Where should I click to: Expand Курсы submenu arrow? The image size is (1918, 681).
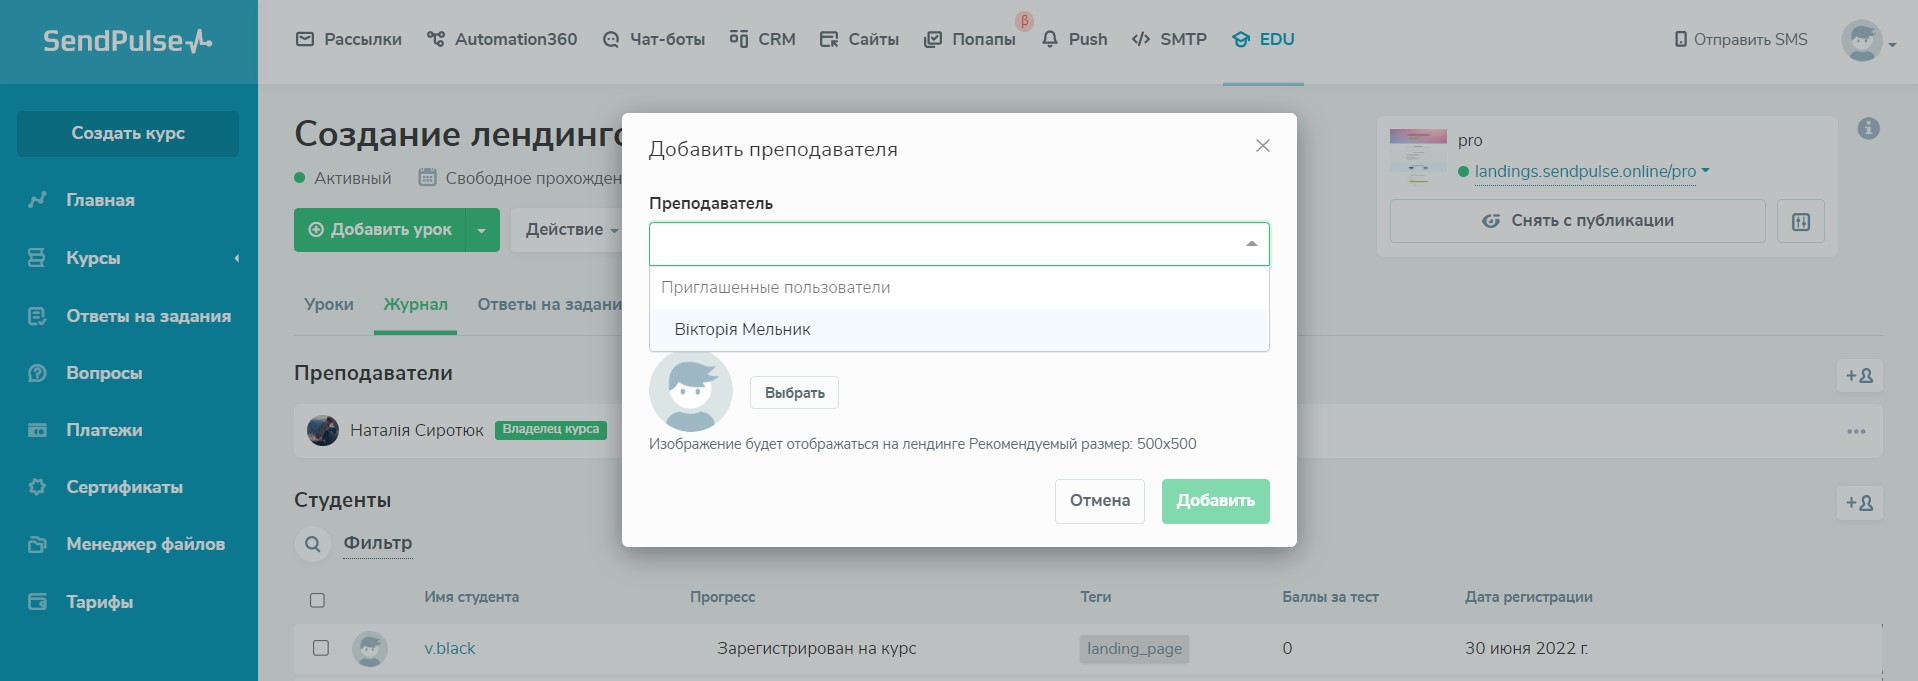click(237, 258)
